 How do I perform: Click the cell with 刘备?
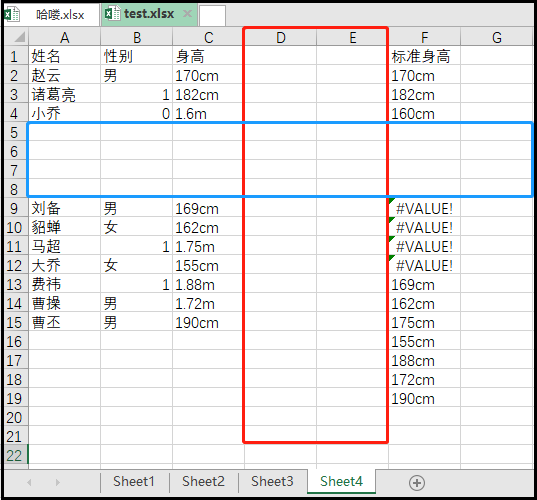coord(64,208)
